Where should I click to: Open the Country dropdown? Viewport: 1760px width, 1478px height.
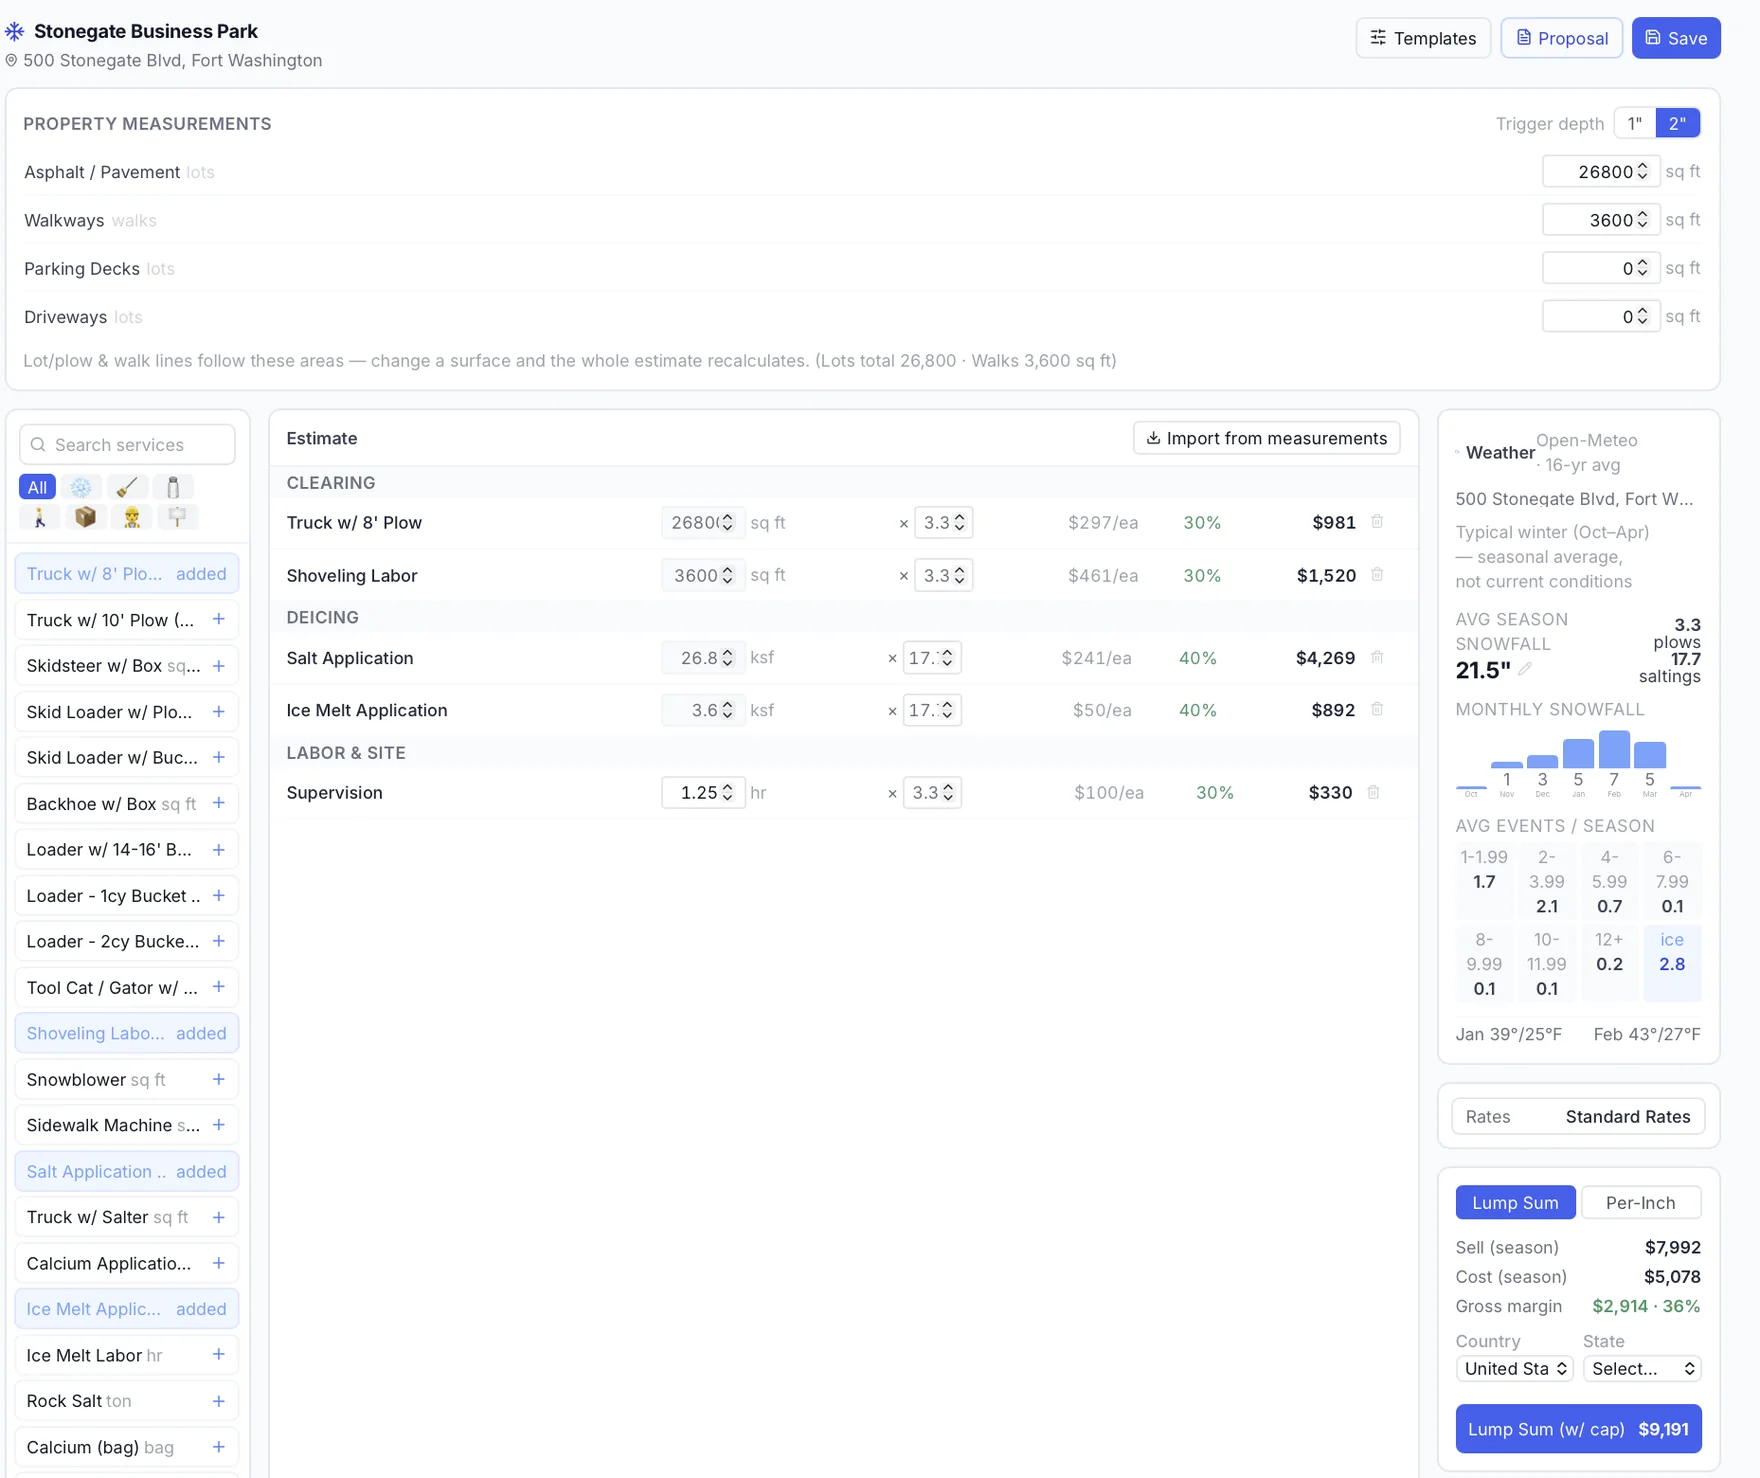click(x=1514, y=1369)
